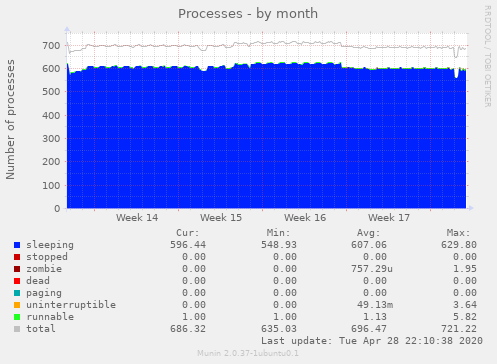
Task: Click sleeping maximum value 629.80
Action: (459, 245)
